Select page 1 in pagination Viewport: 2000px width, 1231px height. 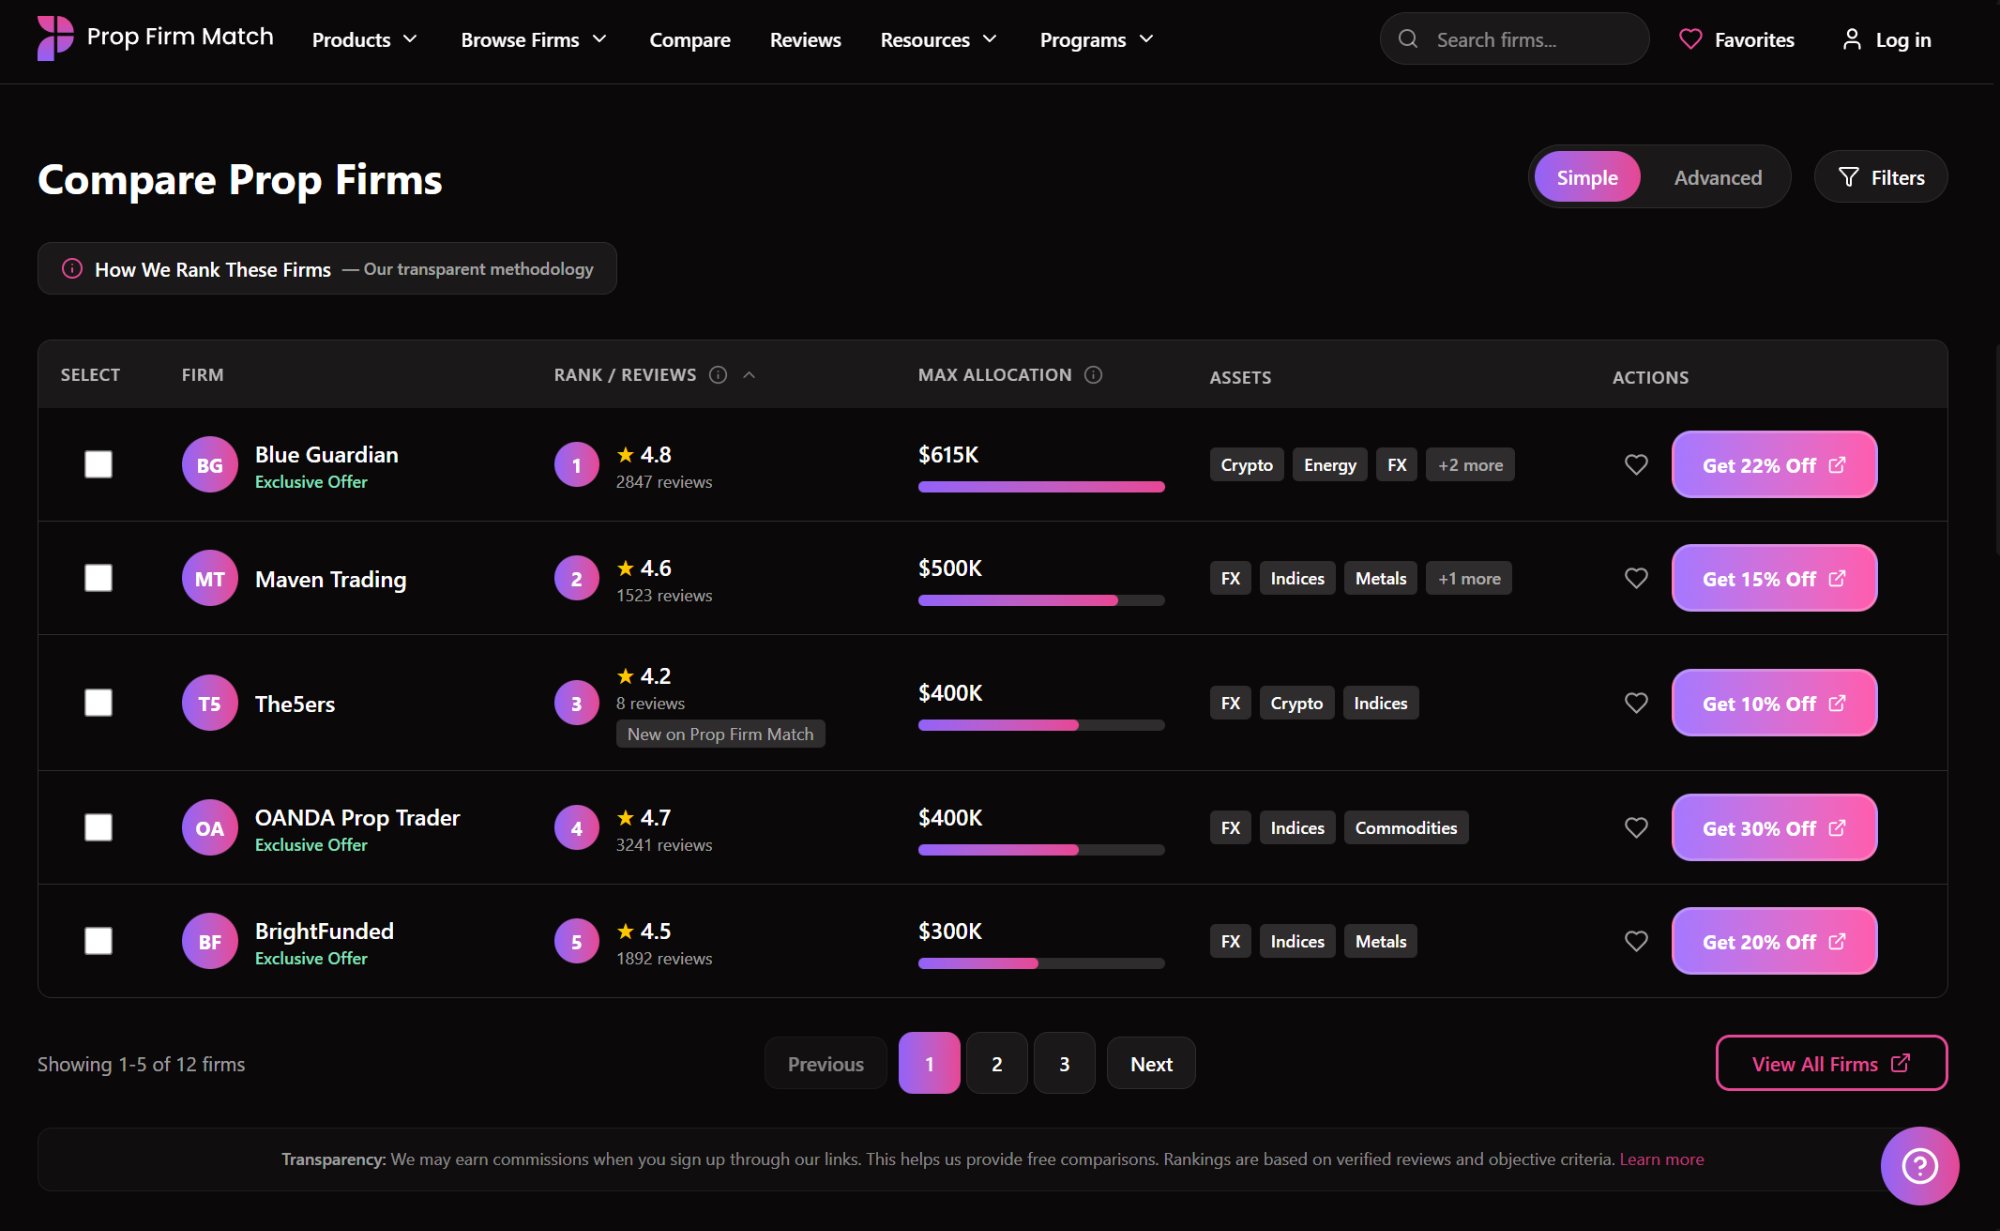coord(929,1063)
